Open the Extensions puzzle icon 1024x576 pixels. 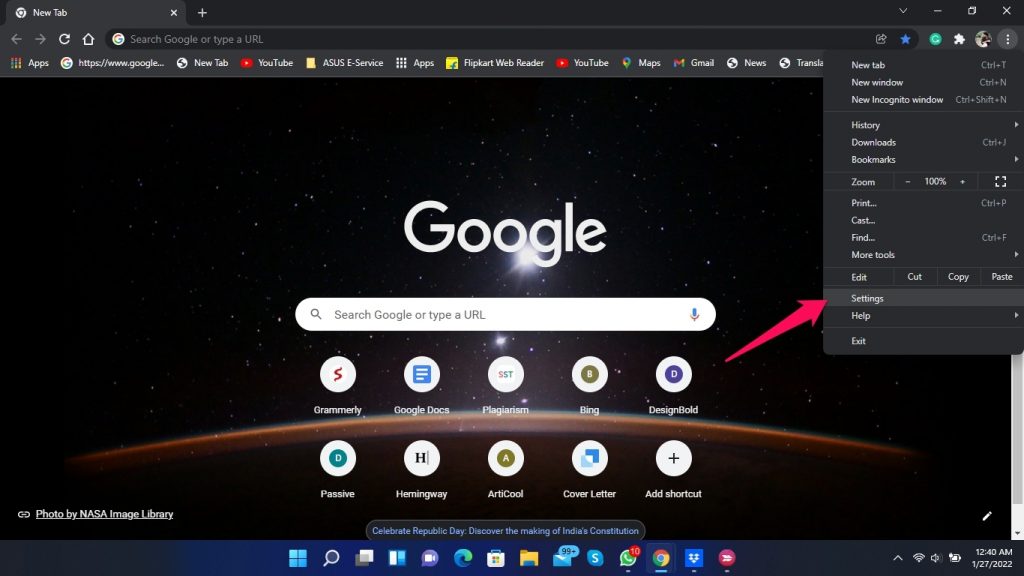pyautogui.click(x=959, y=39)
